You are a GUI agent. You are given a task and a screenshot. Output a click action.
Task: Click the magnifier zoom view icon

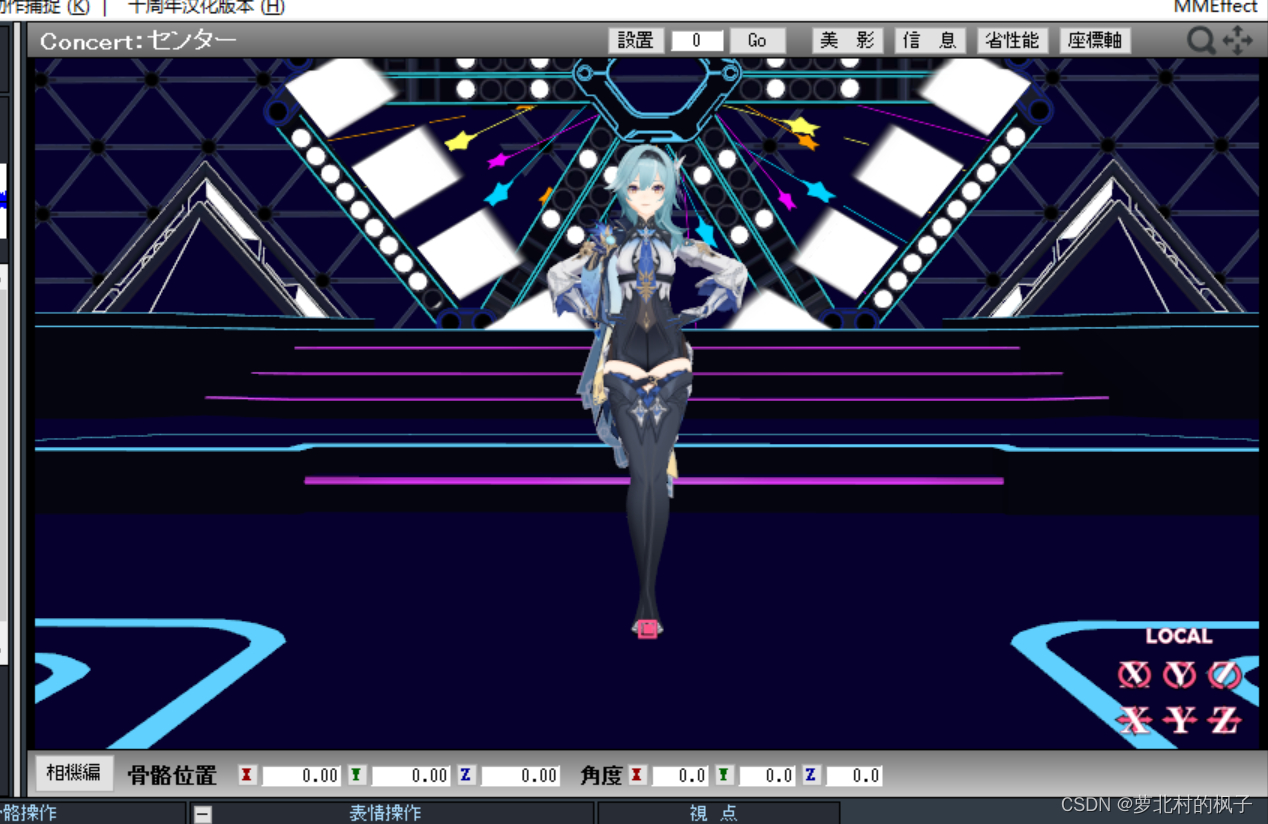point(1200,40)
